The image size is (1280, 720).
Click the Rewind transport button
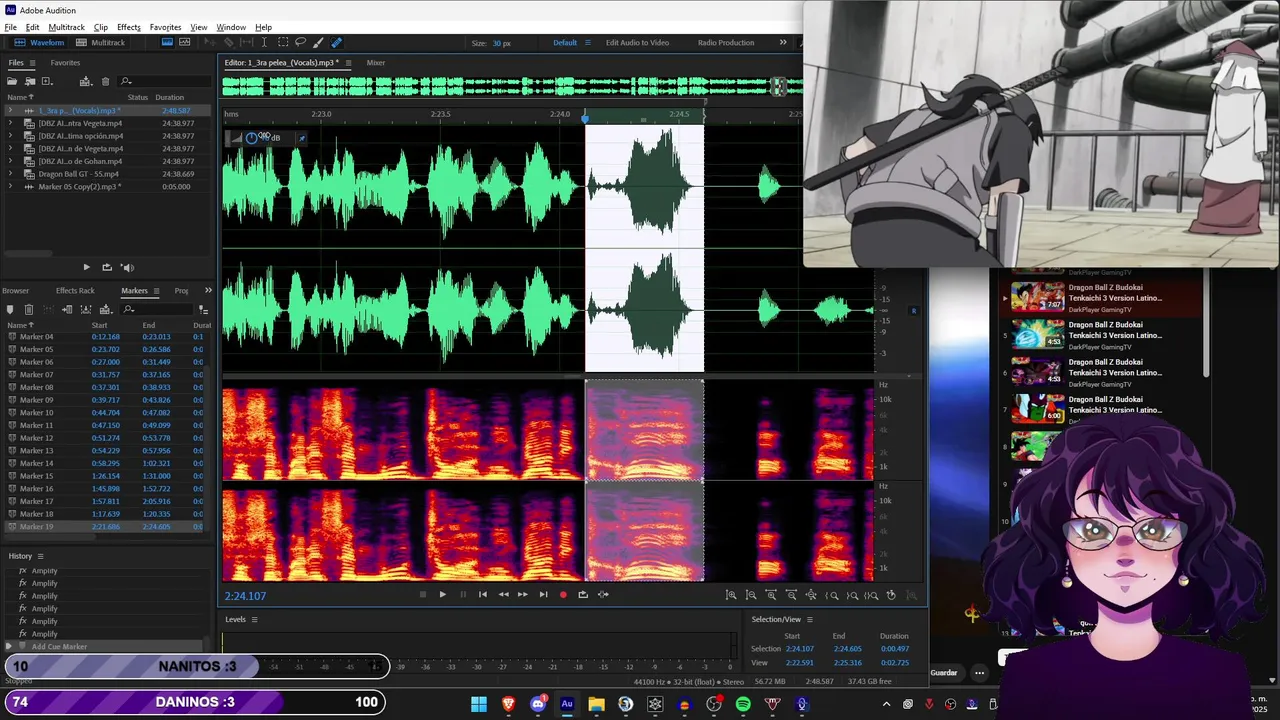tap(503, 594)
